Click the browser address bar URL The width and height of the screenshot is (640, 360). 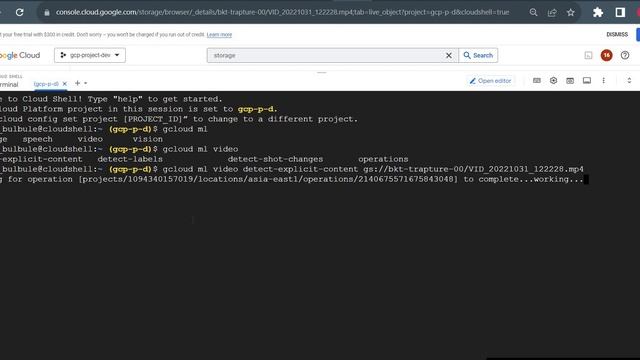click(282, 12)
